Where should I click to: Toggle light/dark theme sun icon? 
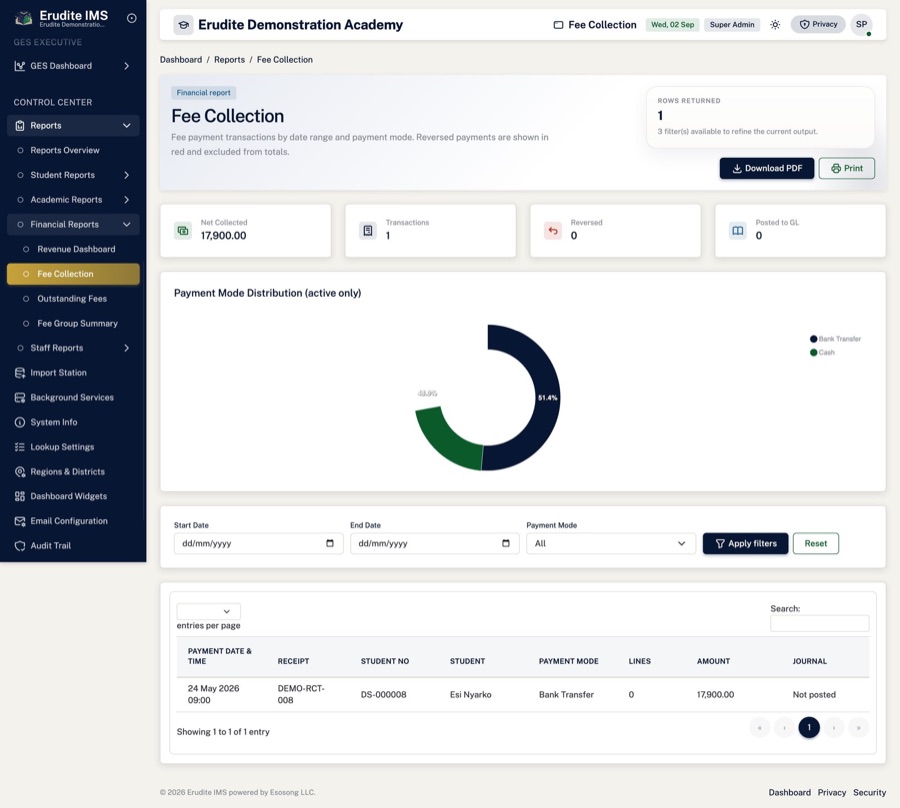click(775, 25)
